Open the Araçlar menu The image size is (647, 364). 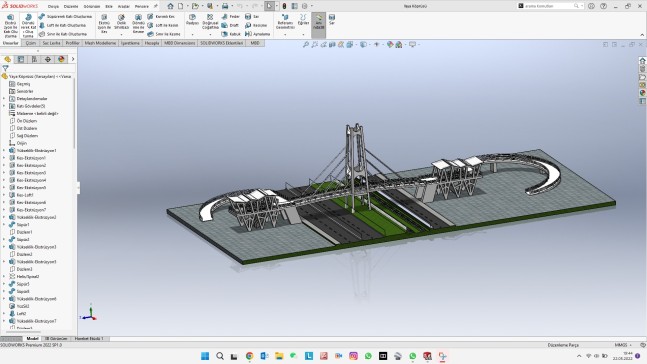(124, 6)
